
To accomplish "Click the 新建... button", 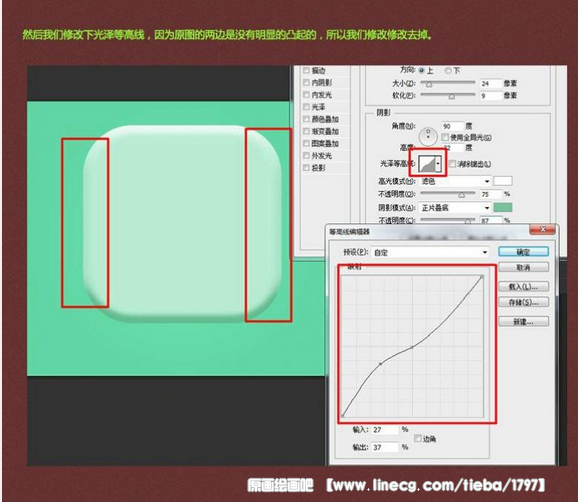I will tap(523, 322).
